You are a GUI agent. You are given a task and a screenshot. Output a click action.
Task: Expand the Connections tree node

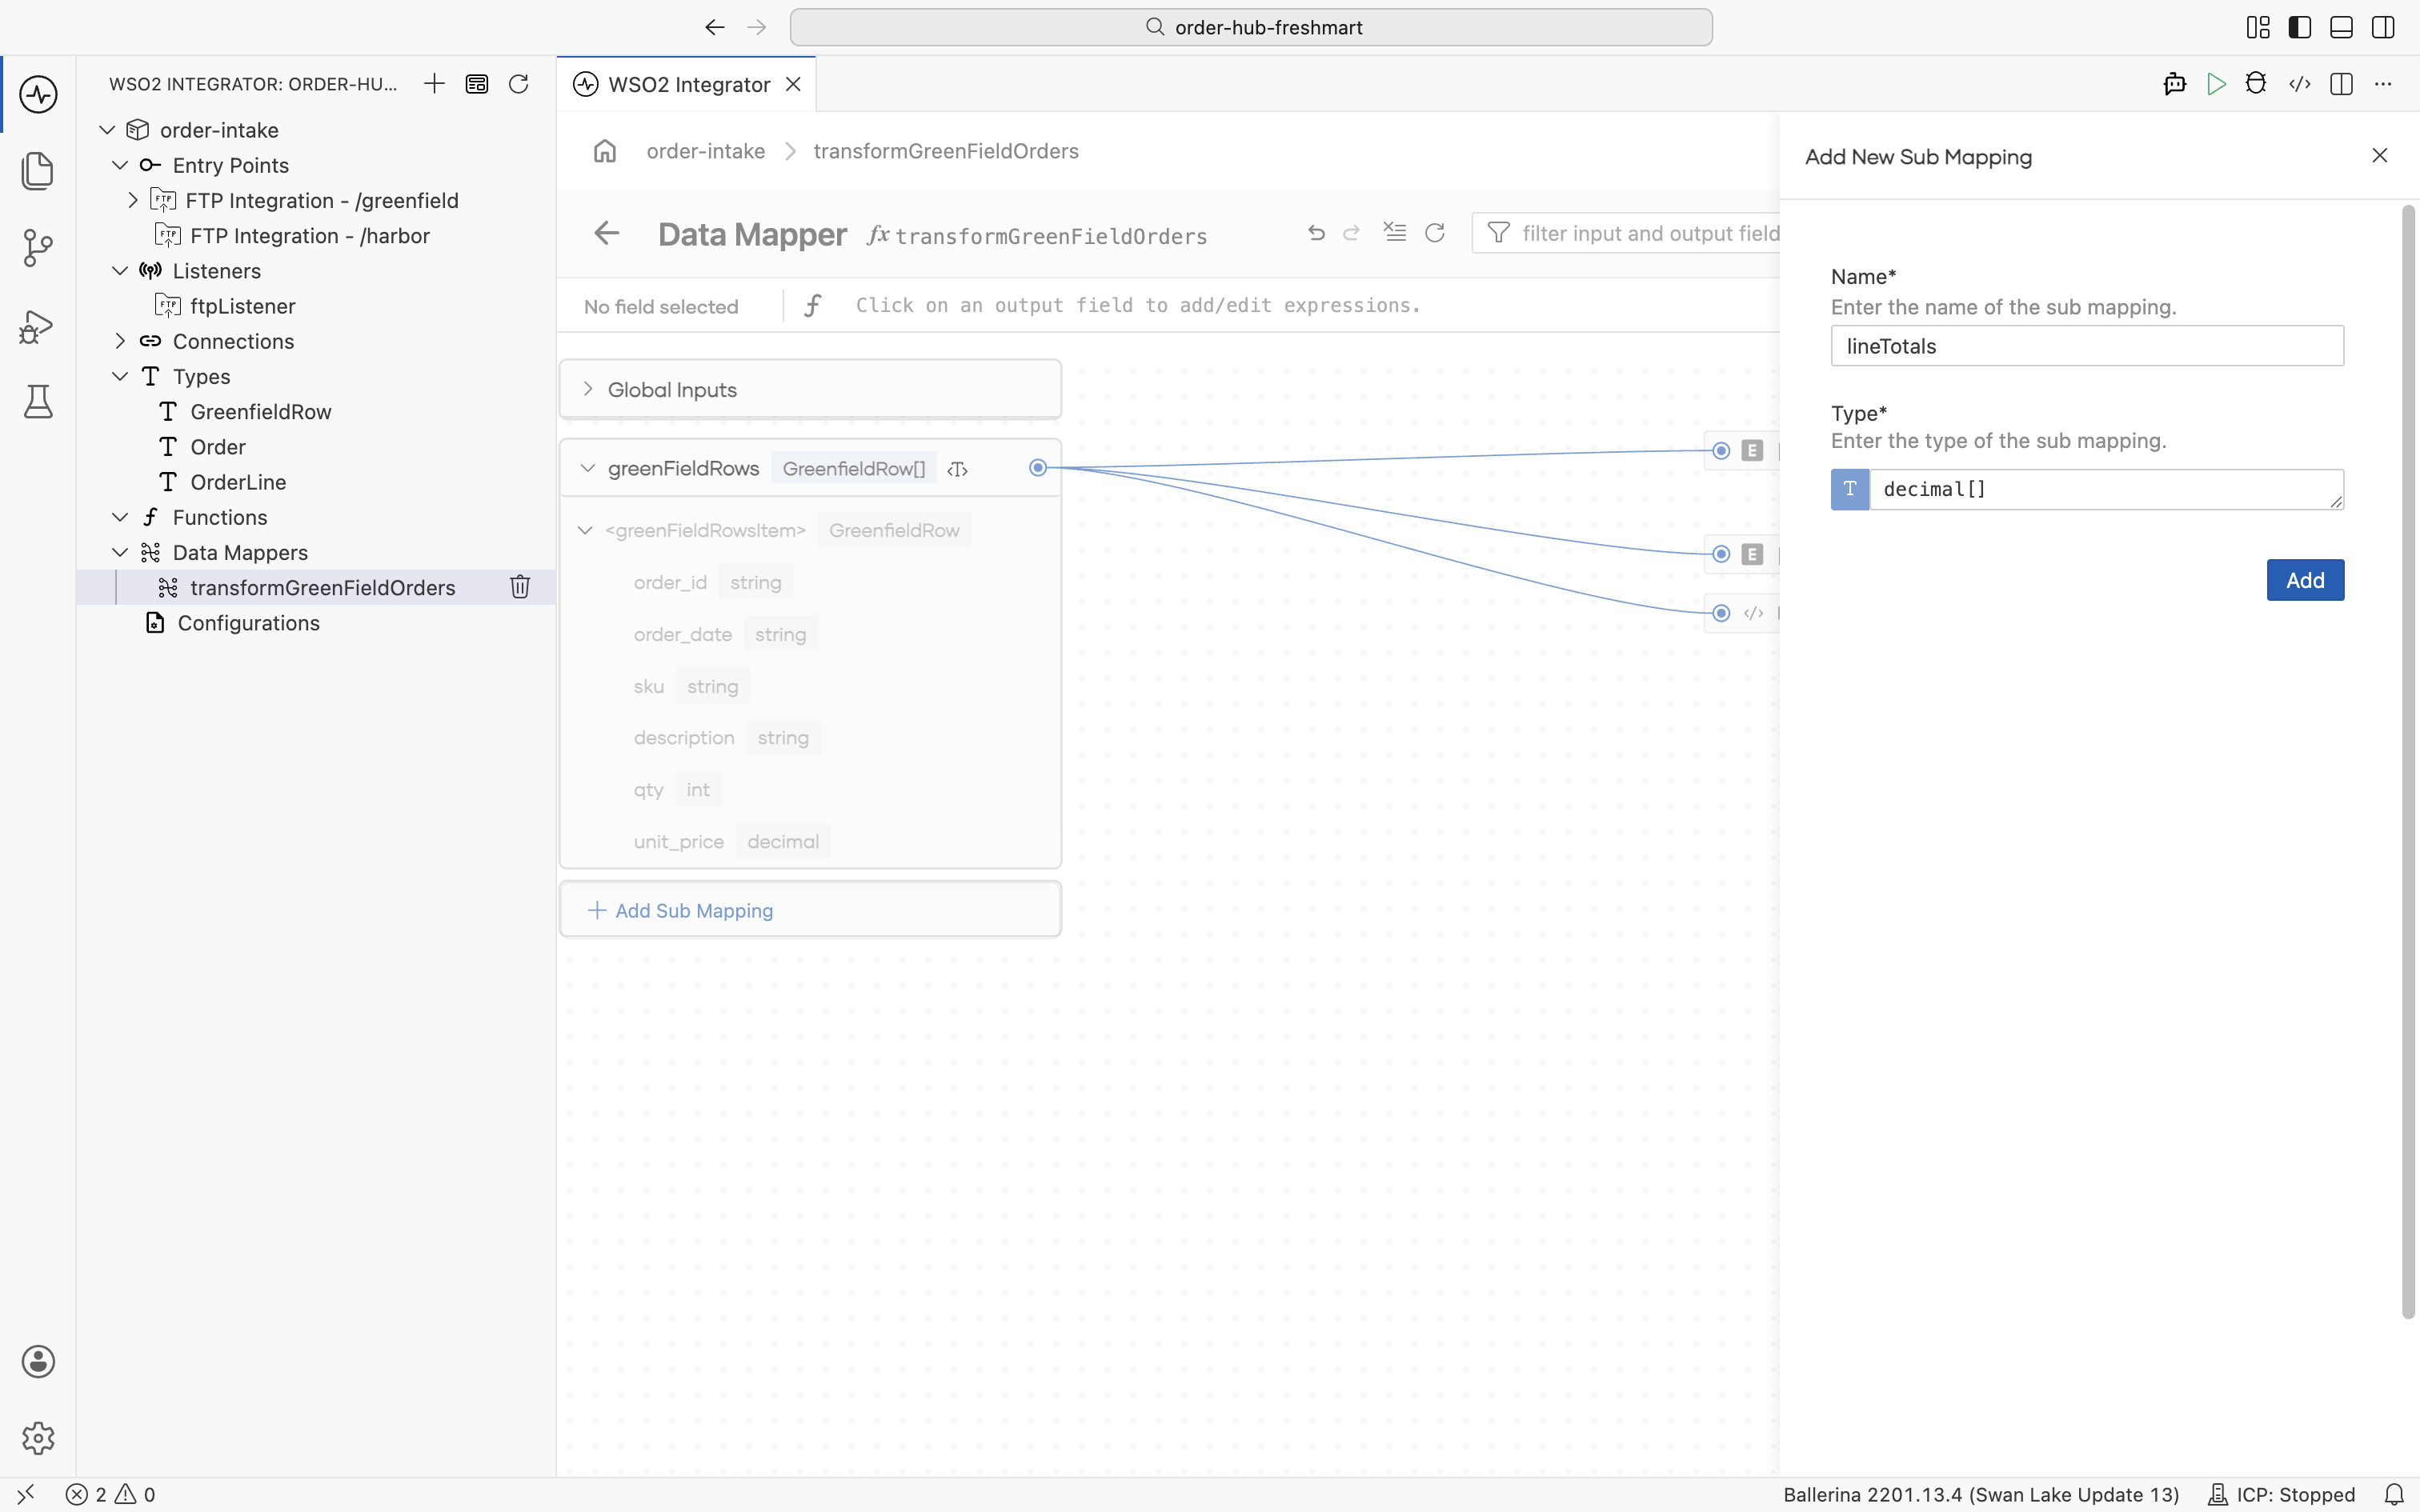[x=120, y=341]
